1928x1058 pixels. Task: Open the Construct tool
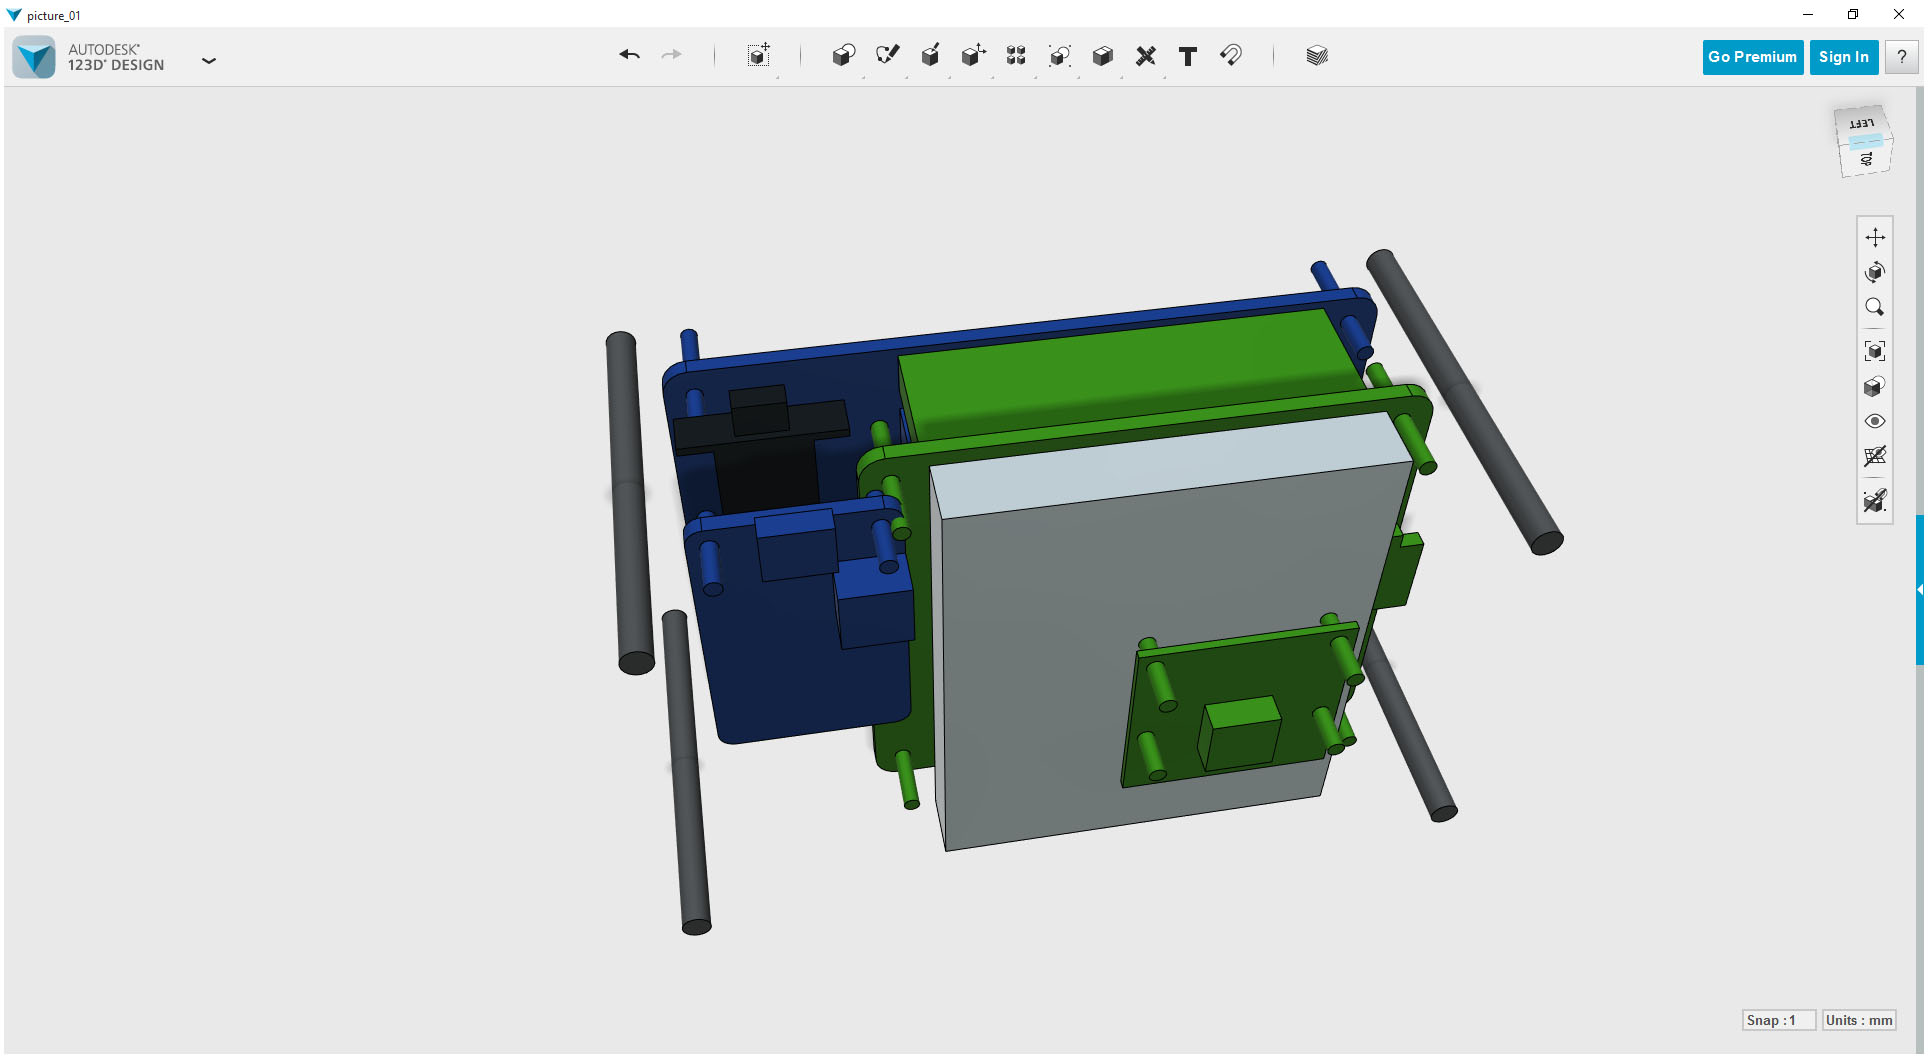[929, 56]
